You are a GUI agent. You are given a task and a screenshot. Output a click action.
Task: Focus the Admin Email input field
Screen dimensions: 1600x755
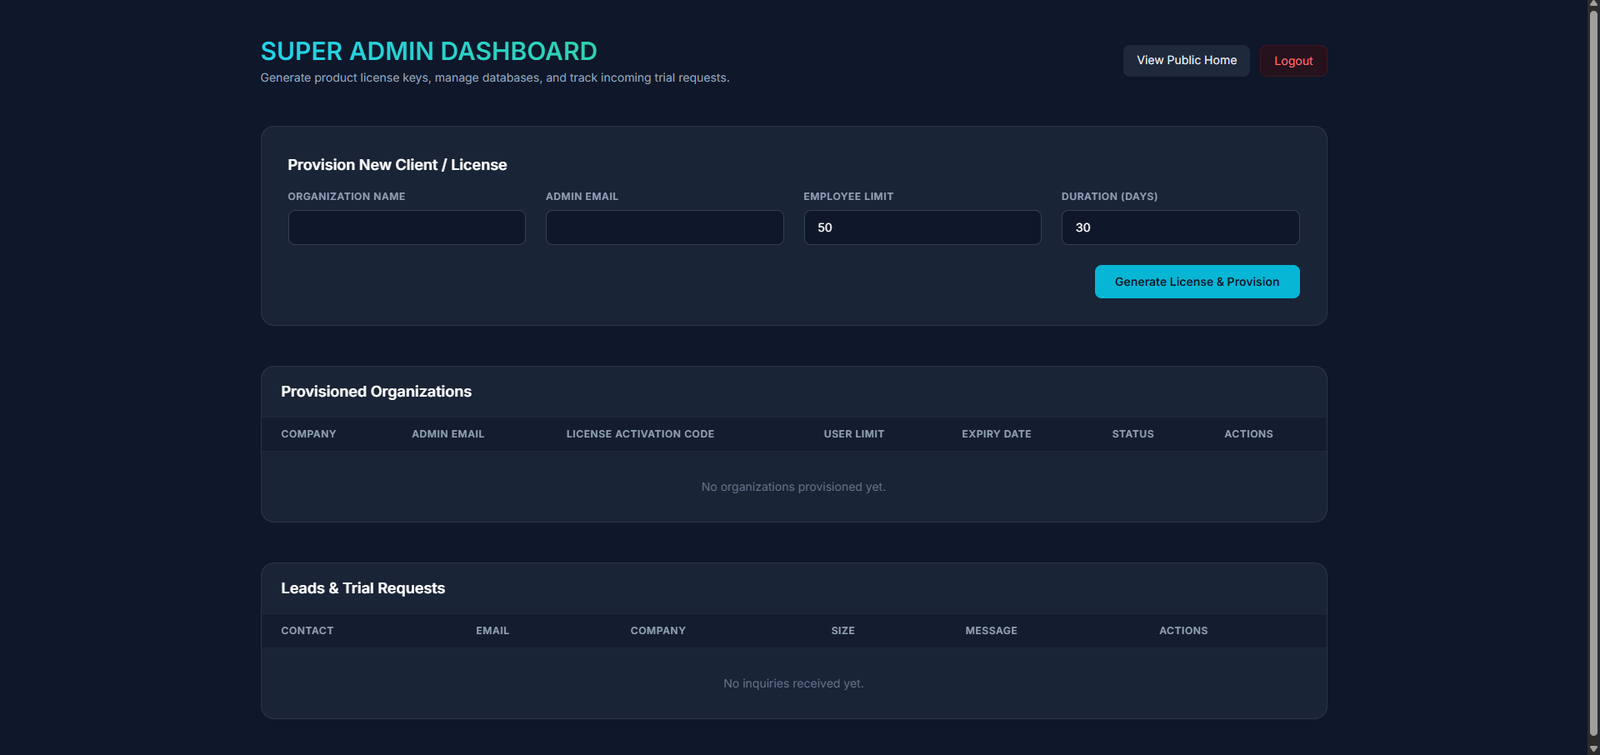[x=665, y=228]
